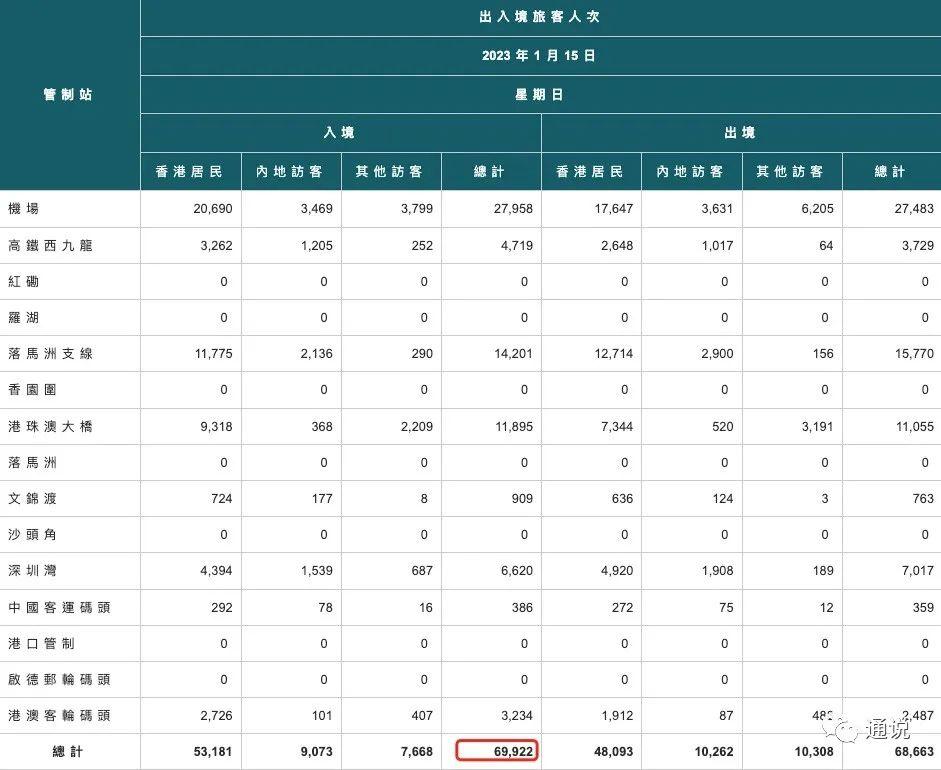The height and width of the screenshot is (770, 941).
Task: Click the 出入境旅客人次 title header
Action: click(540, 17)
